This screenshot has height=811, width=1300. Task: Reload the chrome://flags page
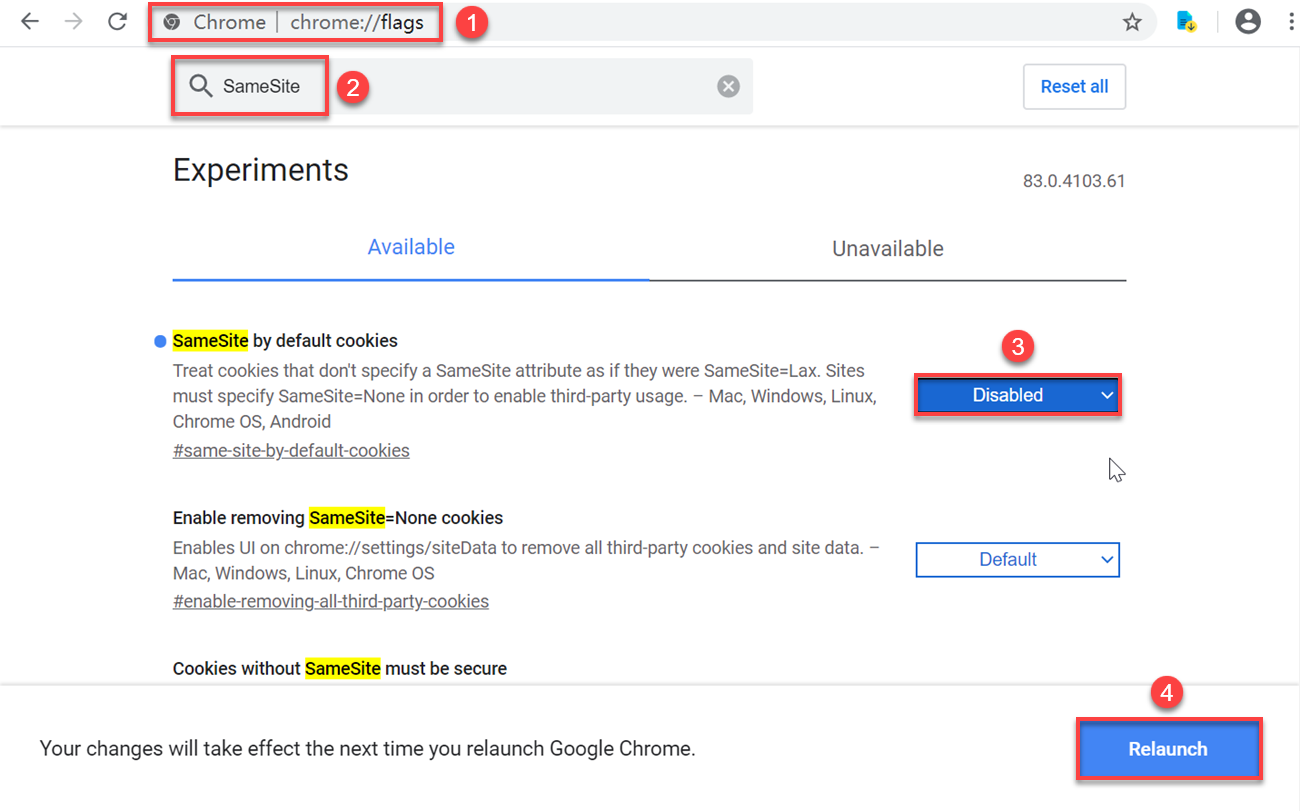coord(117,21)
